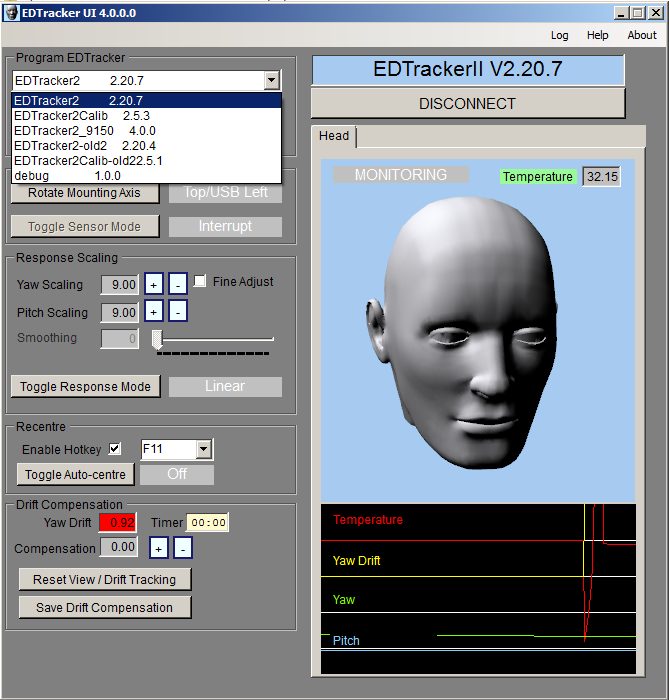Switch to the Head tab

[x=334, y=136]
